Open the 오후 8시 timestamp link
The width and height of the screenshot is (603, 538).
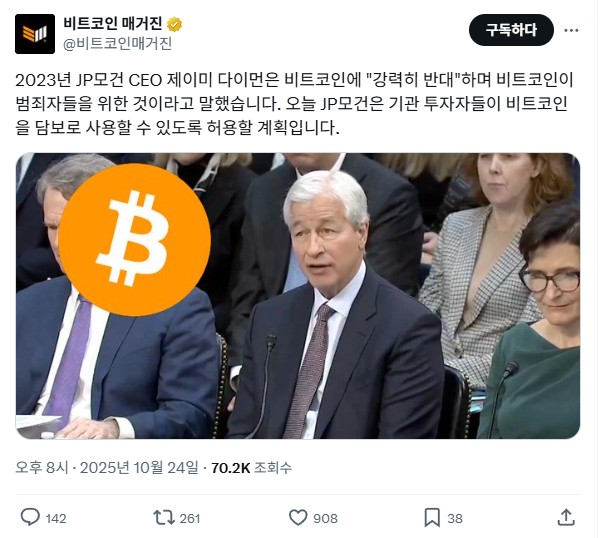tap(42, 468)
